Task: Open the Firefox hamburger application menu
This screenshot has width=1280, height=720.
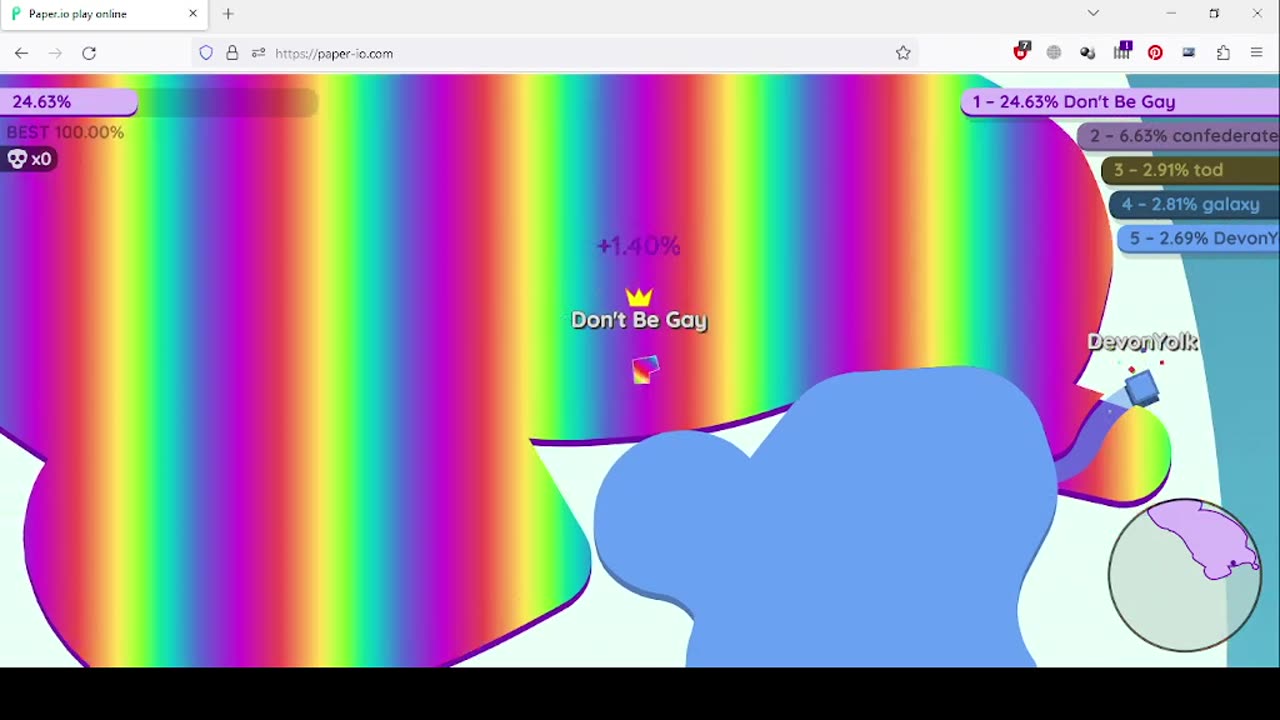Action: [x=1257, y=53]
